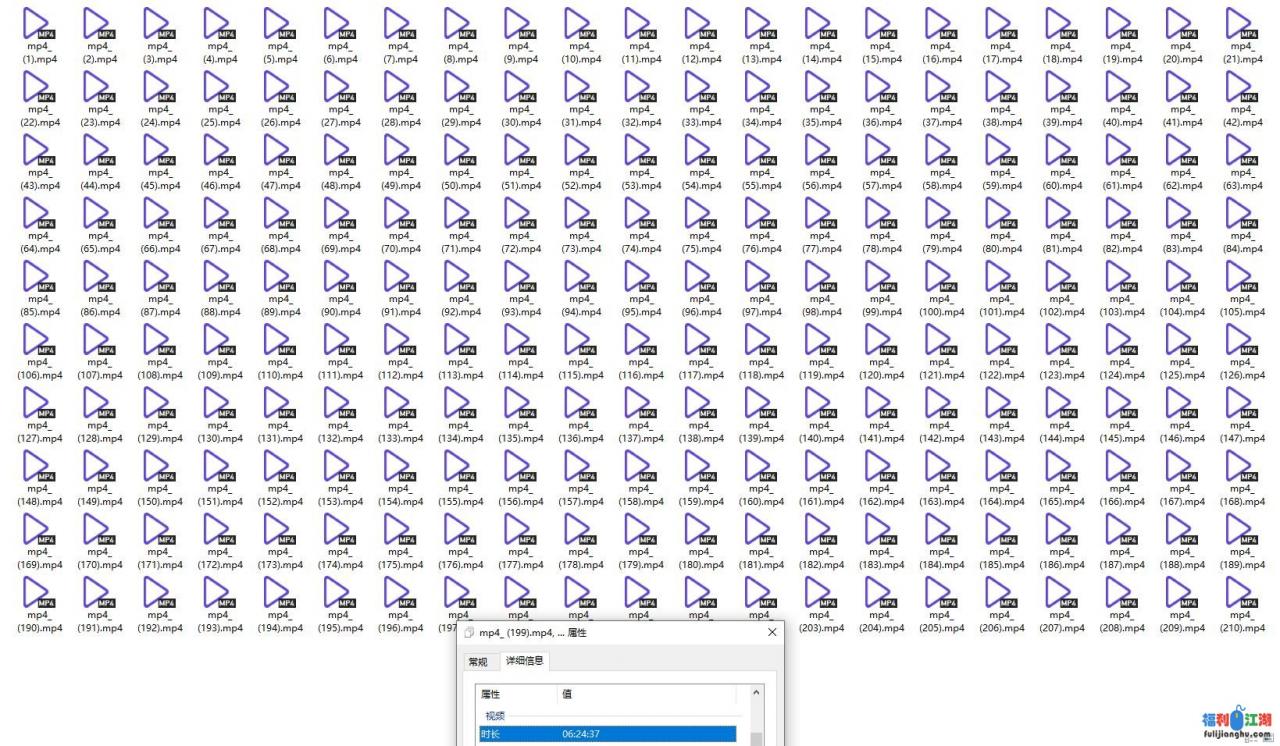Select the mp4_ (100).mp4 file icon
Image resolution: width=1280 pixels, height=746 pixels.
pos(941,278)
